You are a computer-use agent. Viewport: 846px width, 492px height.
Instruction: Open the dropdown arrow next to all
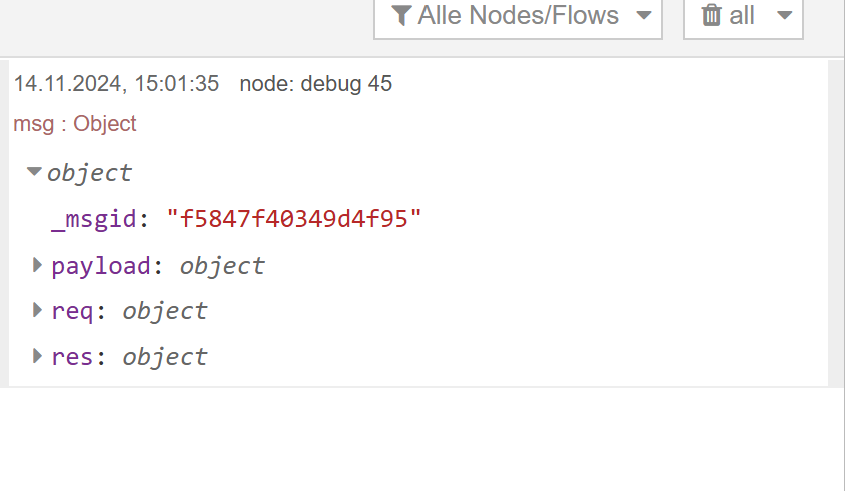(784, 16)
